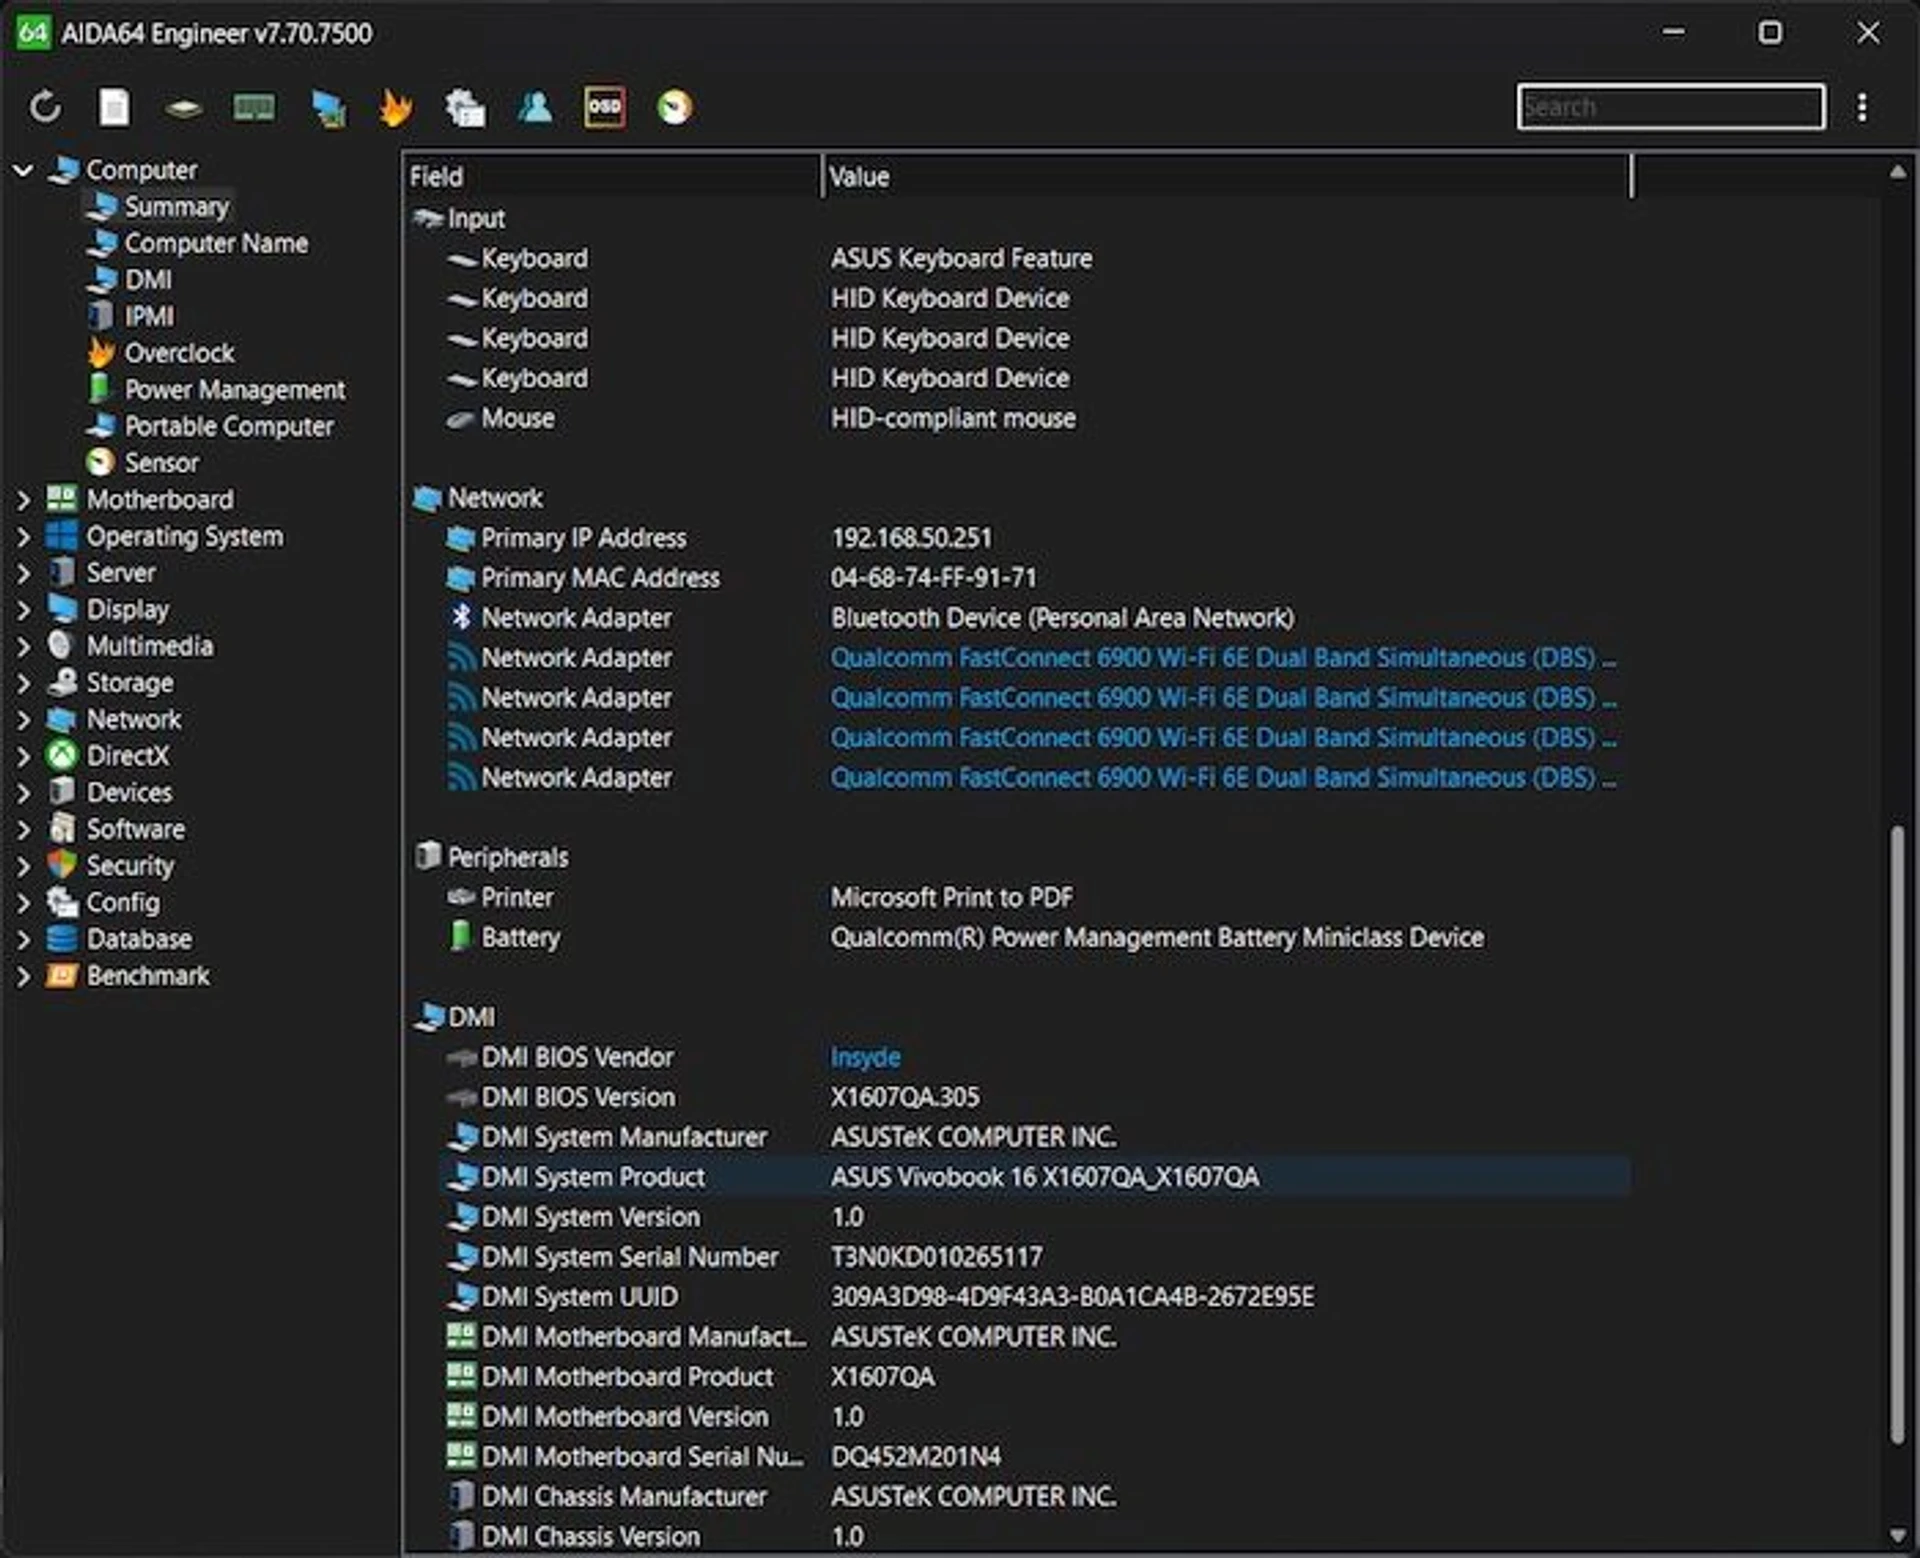Viewport: 1920px width, 1558px height.
Task: Select the Software category
Action: point(135,830)
